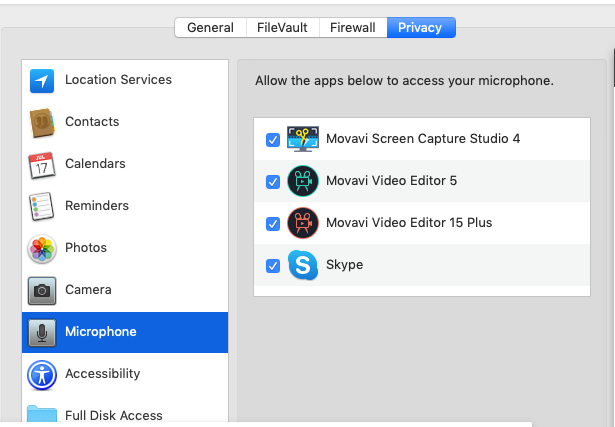Click the Movavi Screen Capture Studio 4 name
Viewport: 615px width, 427px height.
pyautogui.click(x=423, y=138)
